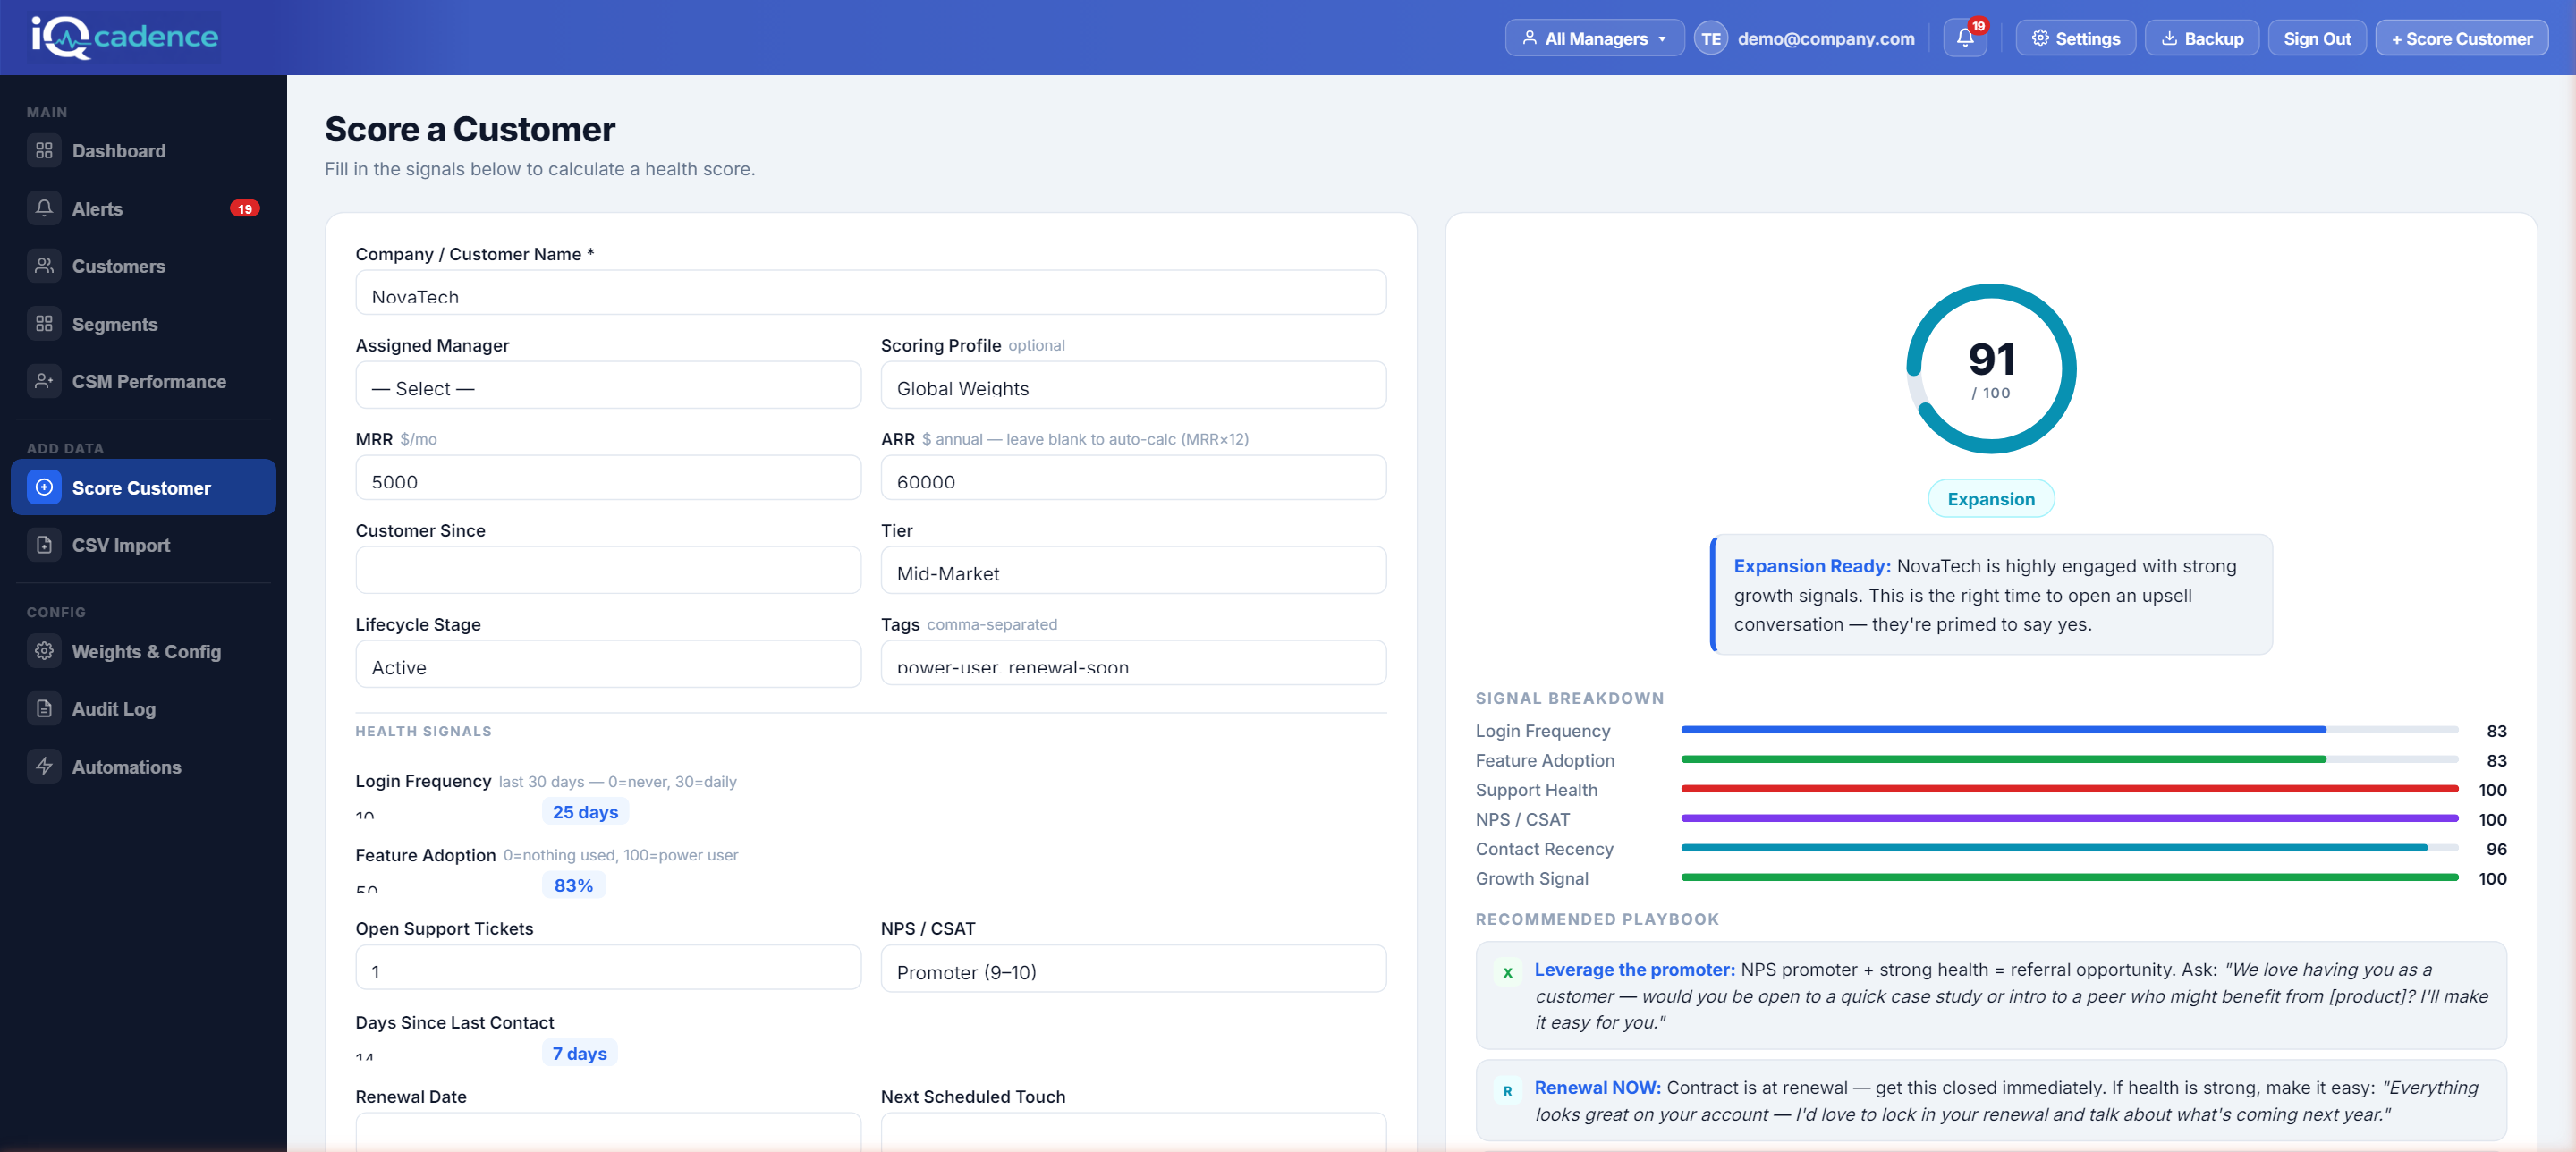Open the All Managers dropdown

point(1593,37)
